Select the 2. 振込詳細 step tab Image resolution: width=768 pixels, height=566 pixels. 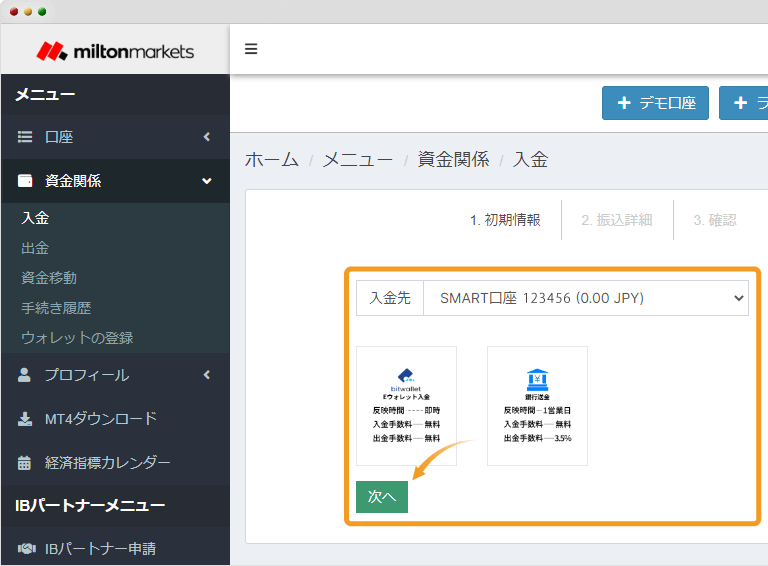tap(617, 220)
